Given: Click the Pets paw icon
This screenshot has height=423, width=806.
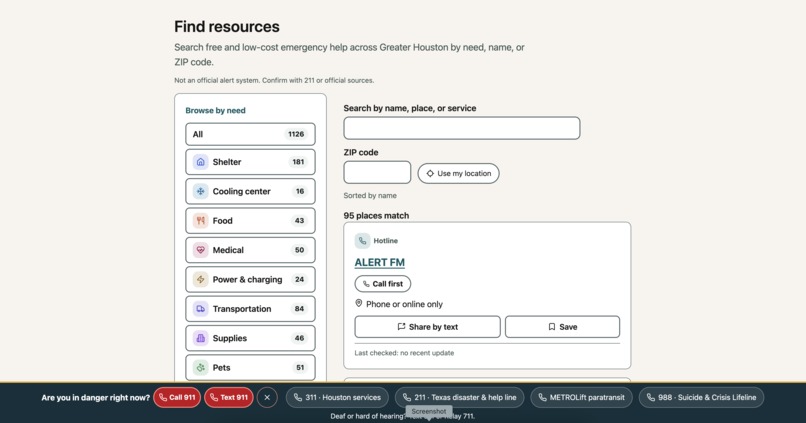Looking at the screenshot, I should [x=200, y=367].
